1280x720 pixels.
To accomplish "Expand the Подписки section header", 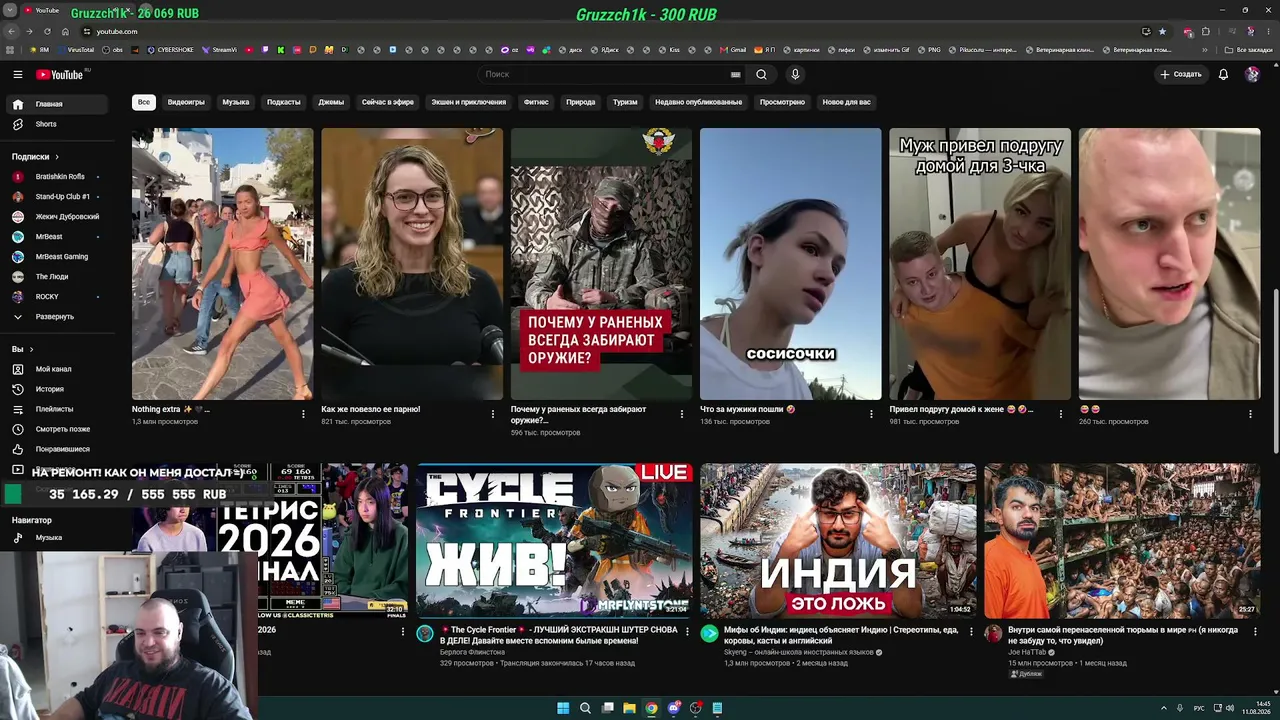I will tap(36, 157).
